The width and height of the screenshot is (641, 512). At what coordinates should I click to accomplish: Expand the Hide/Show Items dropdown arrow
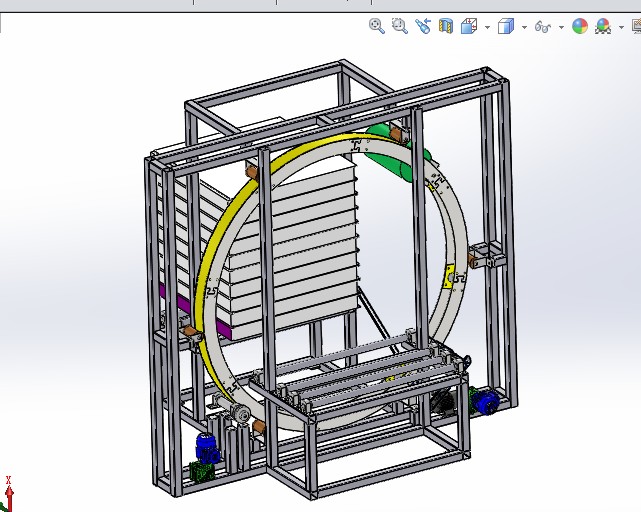[x=561, y=27]
